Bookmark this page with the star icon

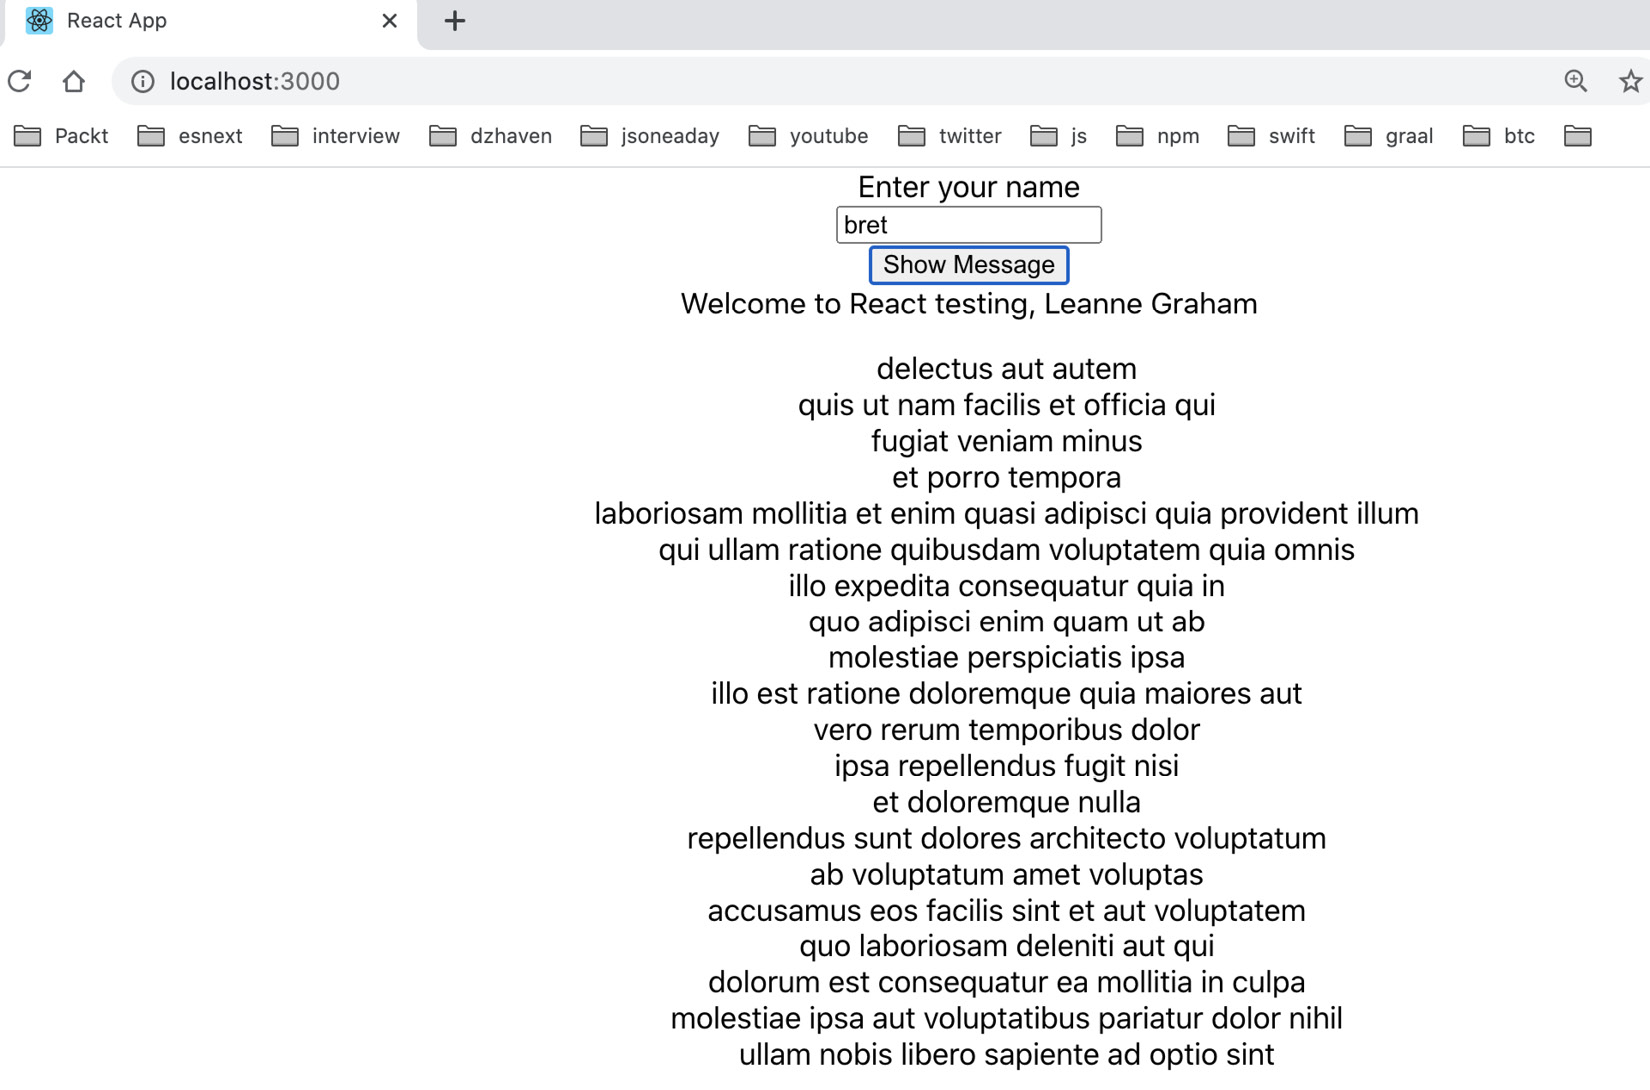click(1631, 81)
